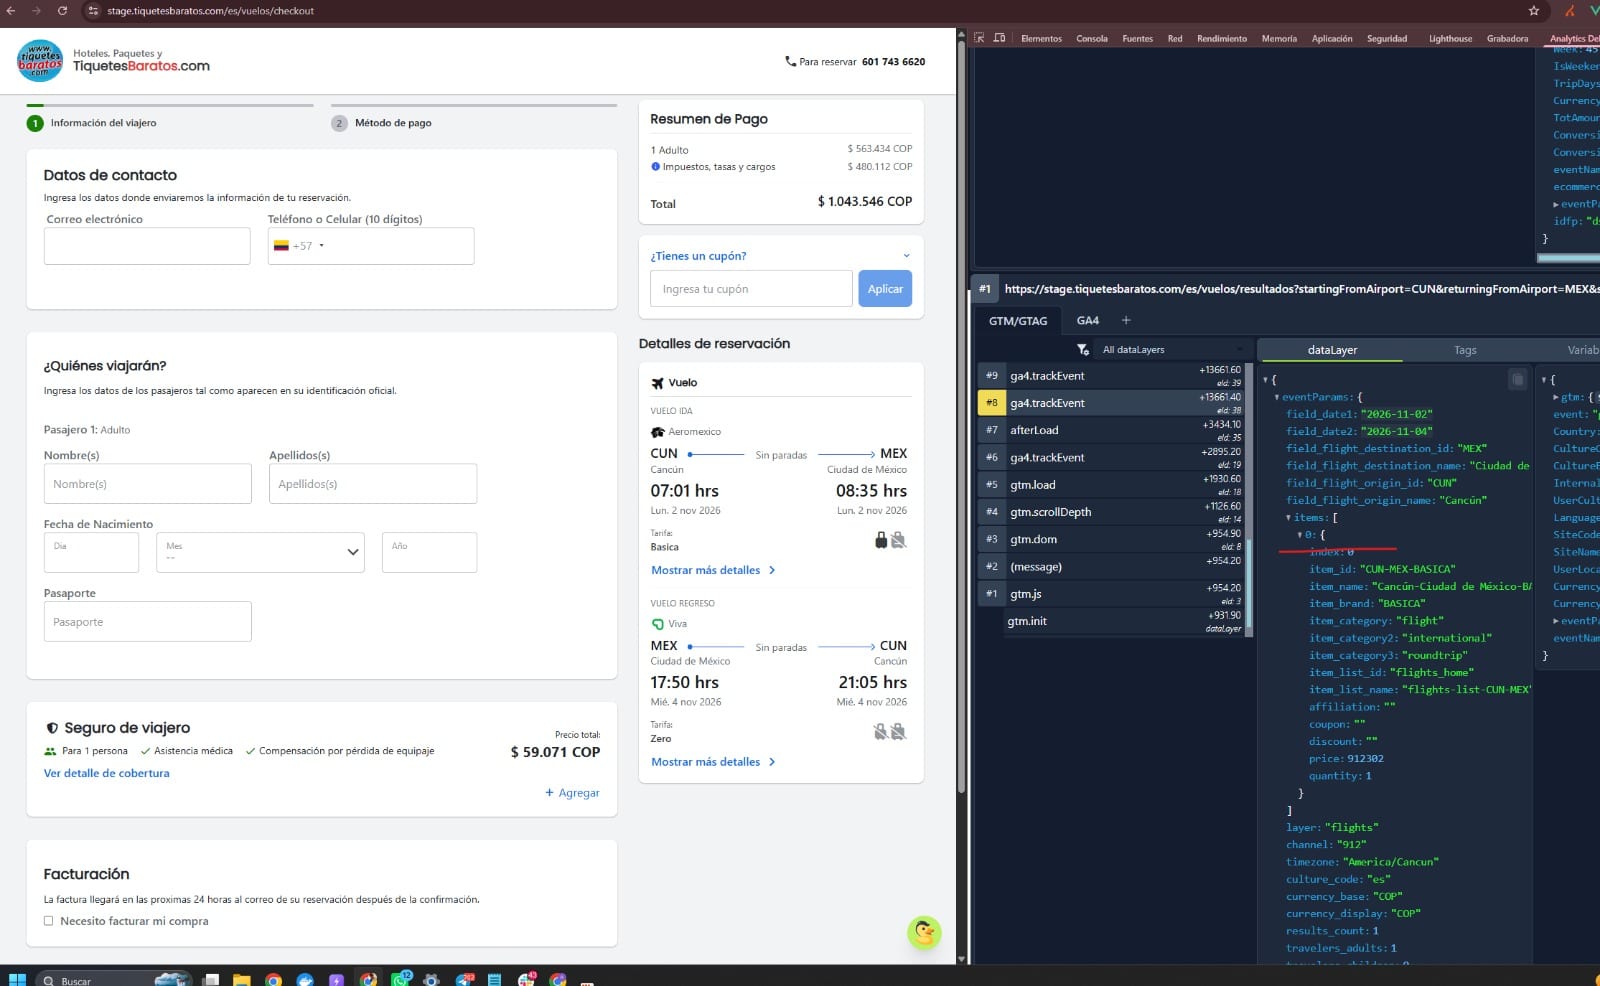Switch to the GA4 tab
The height and width of the screenshot is (986, 1600).
[x=1087, y=320]
